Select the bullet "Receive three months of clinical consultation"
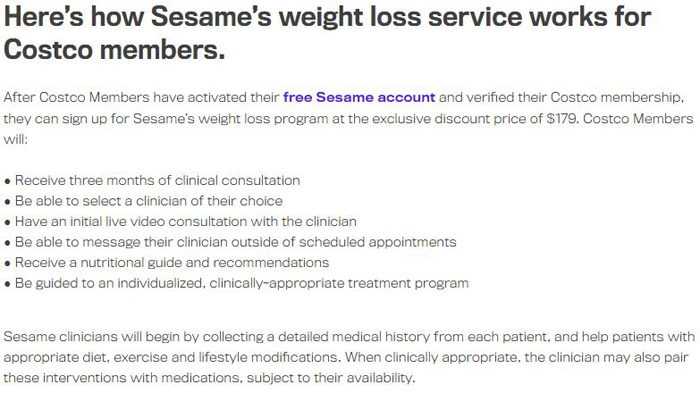This screenshot has width=700, height=393. [157, 180]
